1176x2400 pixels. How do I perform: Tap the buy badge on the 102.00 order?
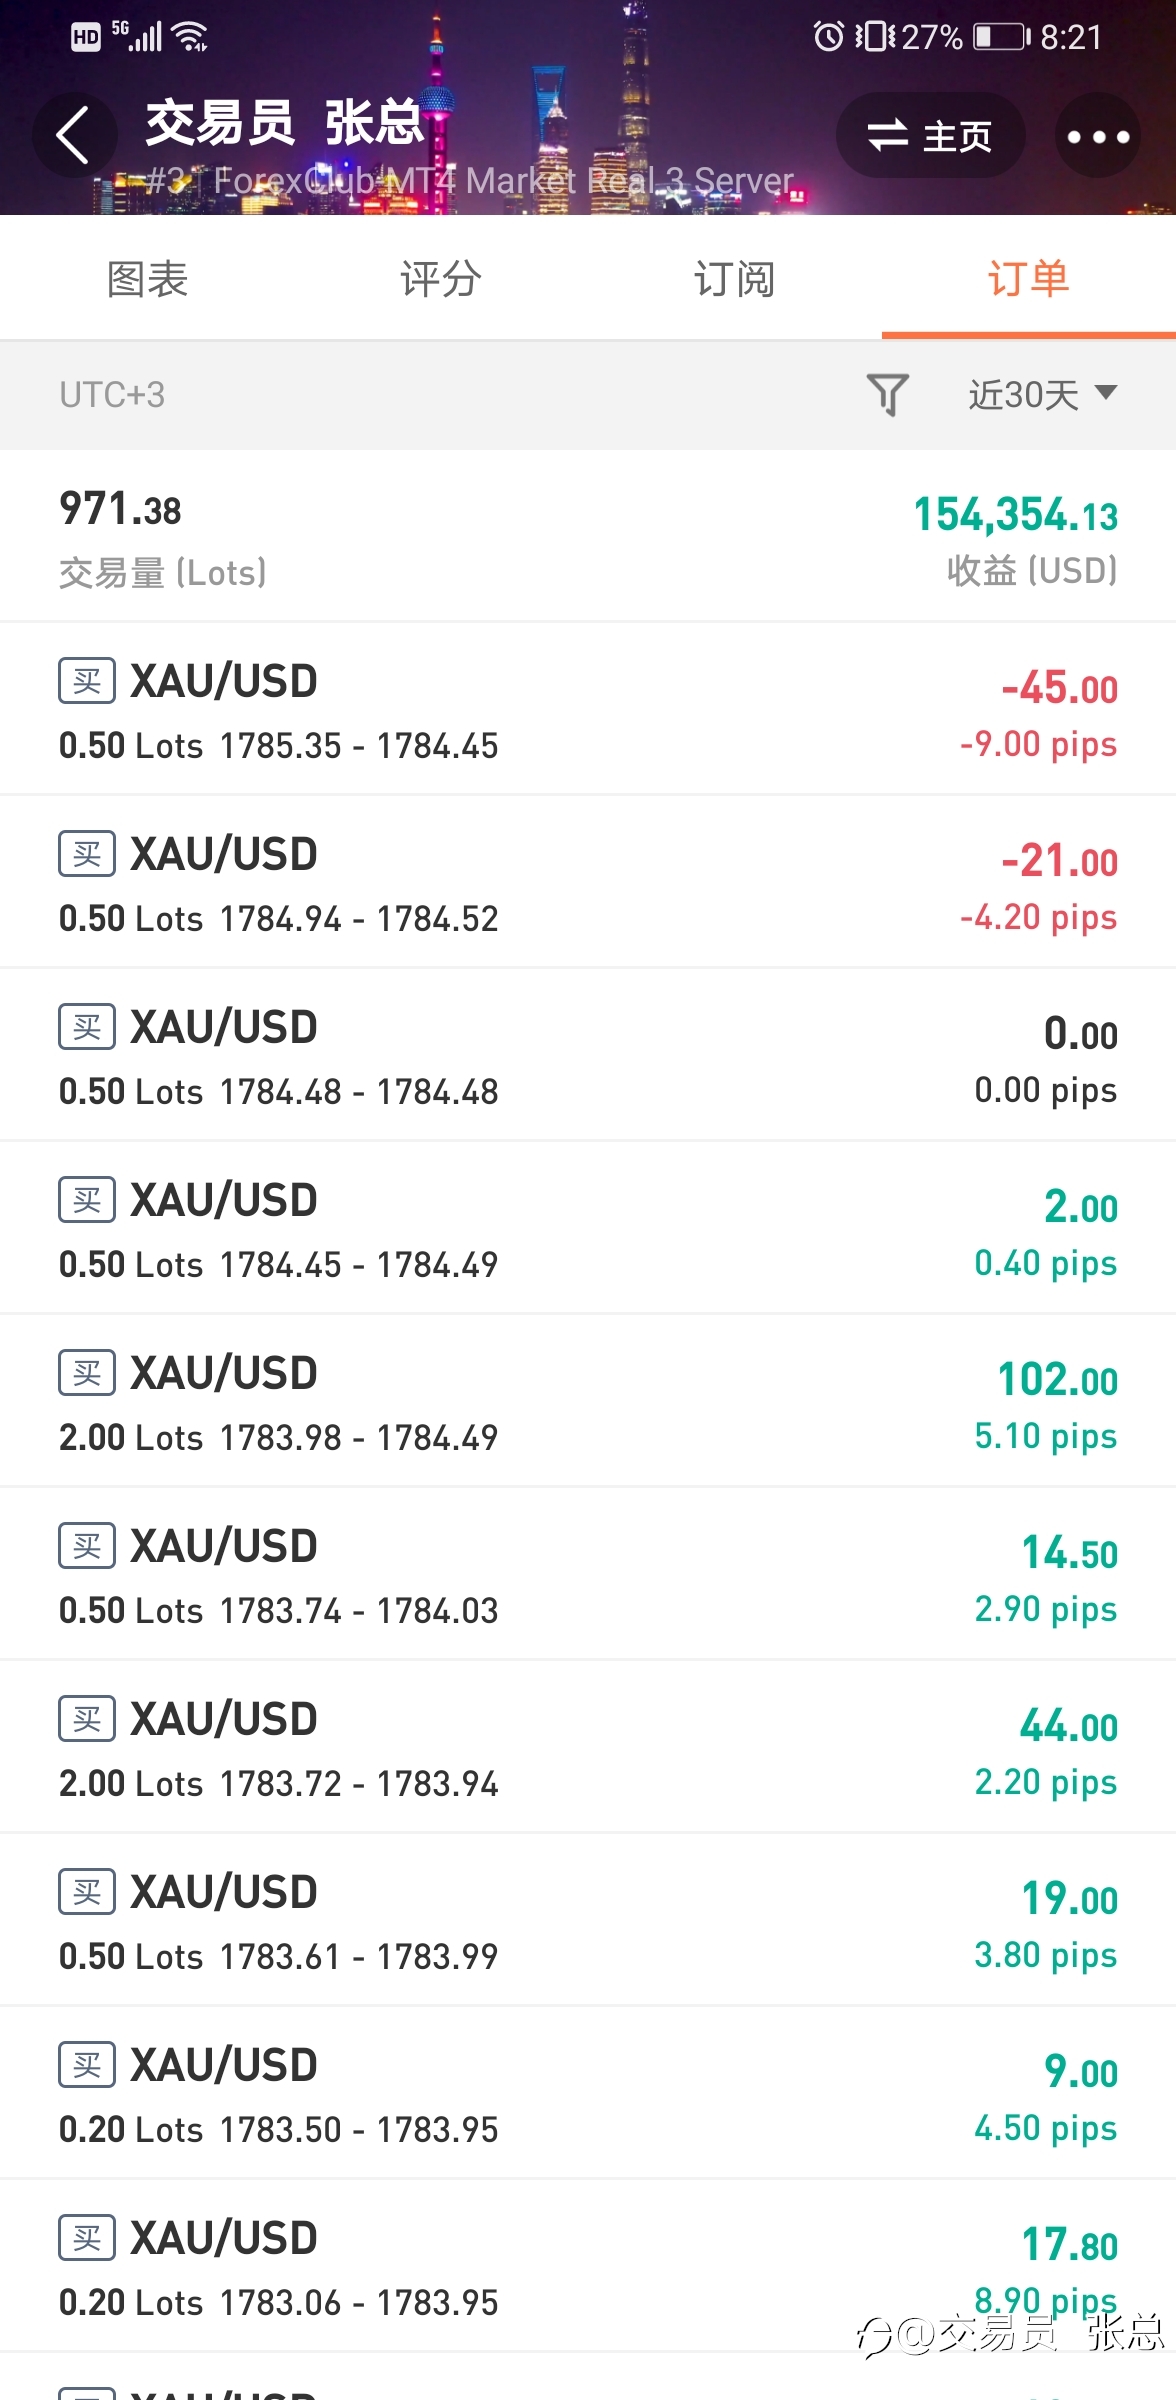tap(87, 1373)
